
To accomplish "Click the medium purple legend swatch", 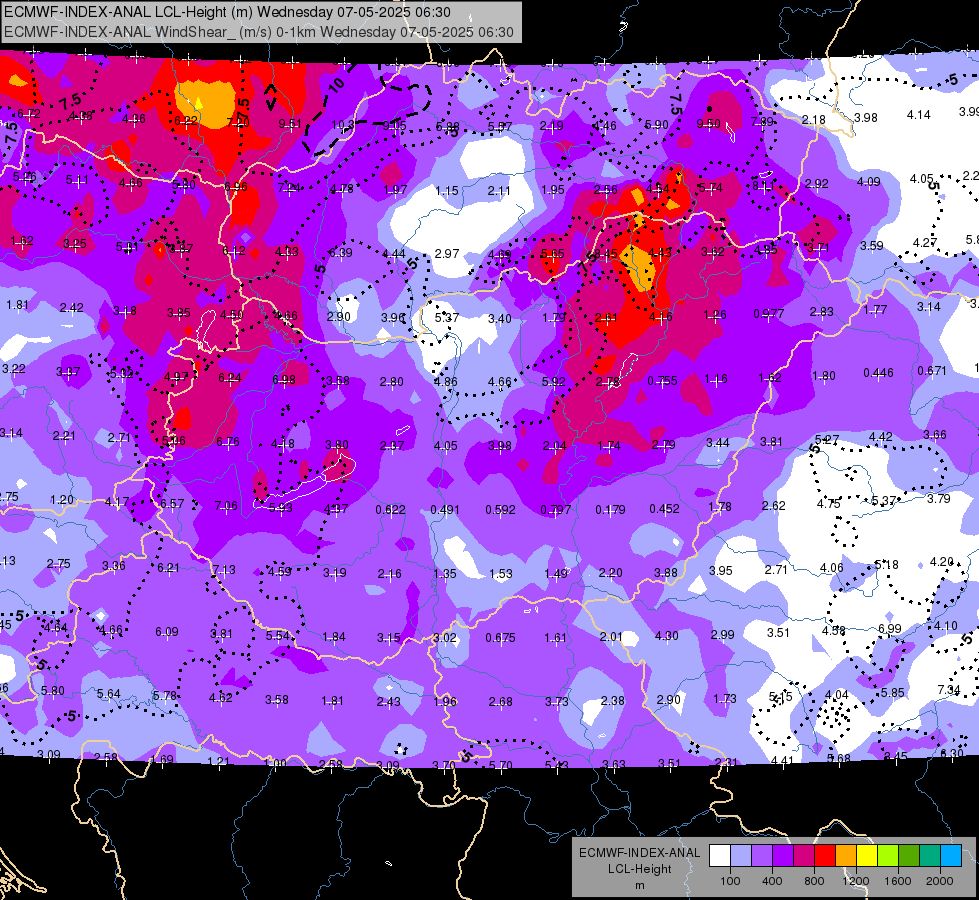I will click(762, 856).
